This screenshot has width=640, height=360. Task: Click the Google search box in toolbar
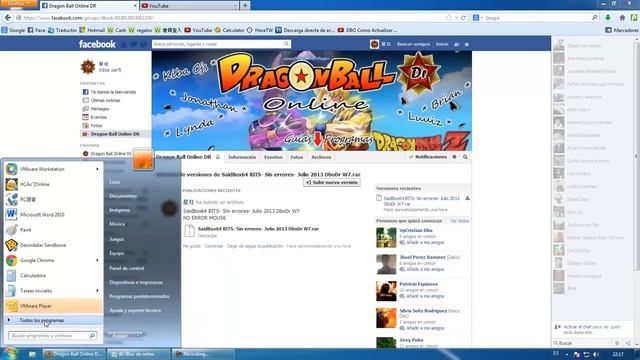tap(537, 18)
